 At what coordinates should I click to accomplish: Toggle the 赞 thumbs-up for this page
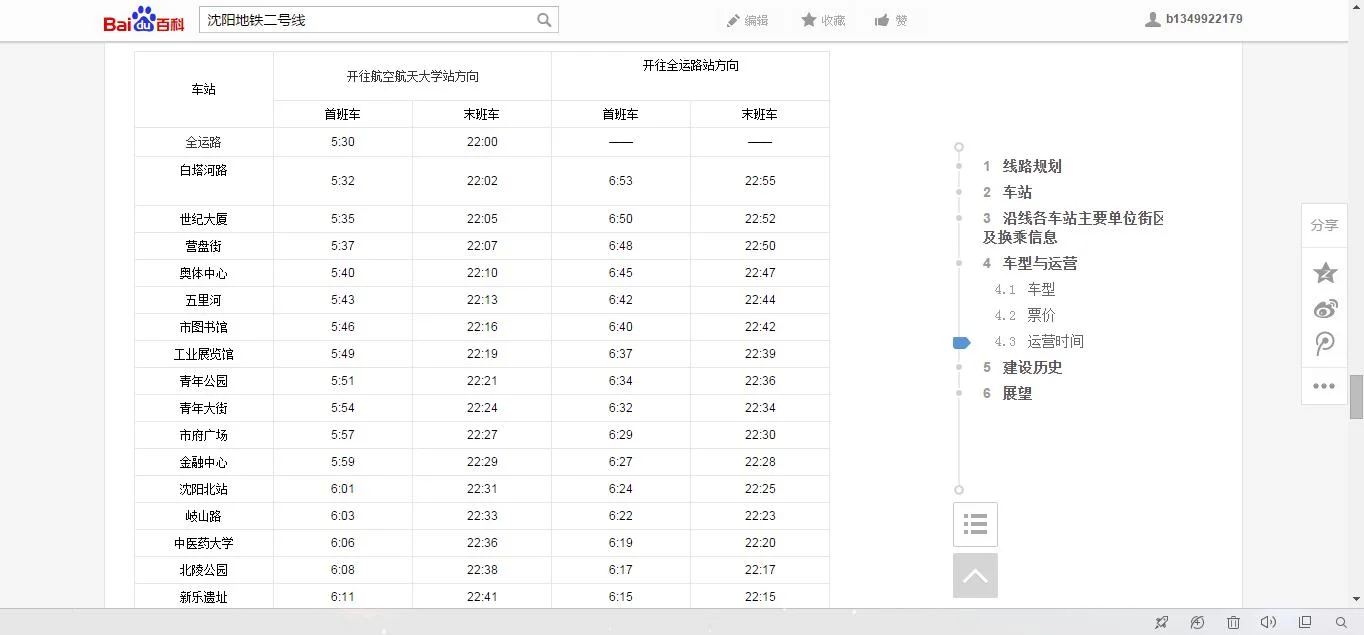point(890,19)
